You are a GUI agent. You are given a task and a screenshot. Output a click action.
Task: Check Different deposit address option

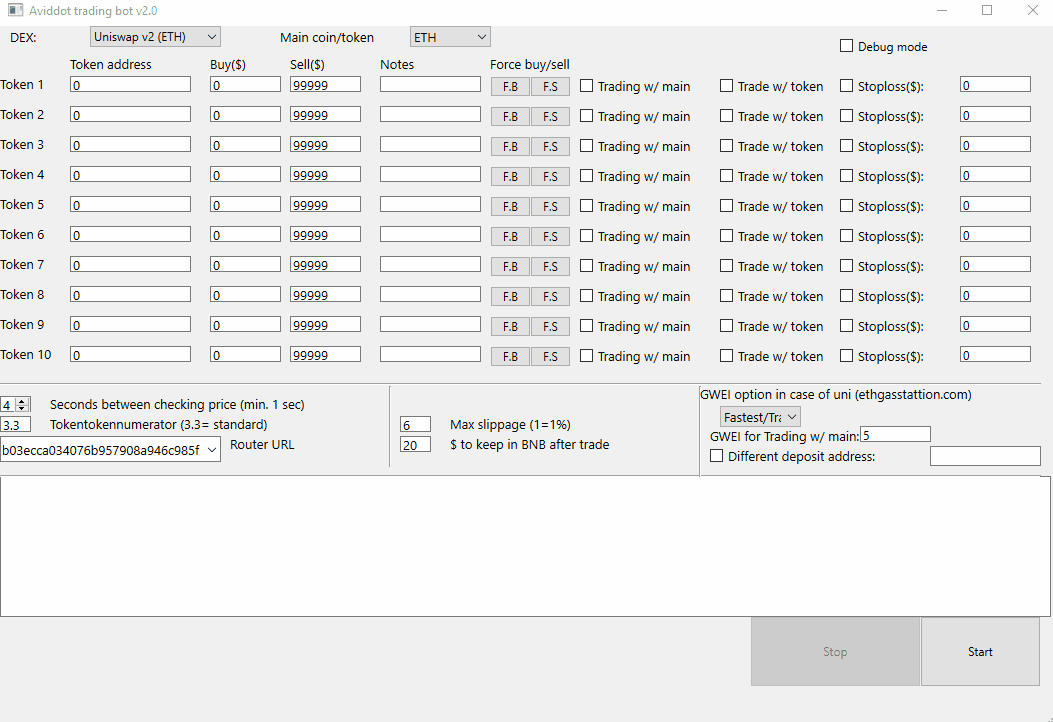coord(717,456)
